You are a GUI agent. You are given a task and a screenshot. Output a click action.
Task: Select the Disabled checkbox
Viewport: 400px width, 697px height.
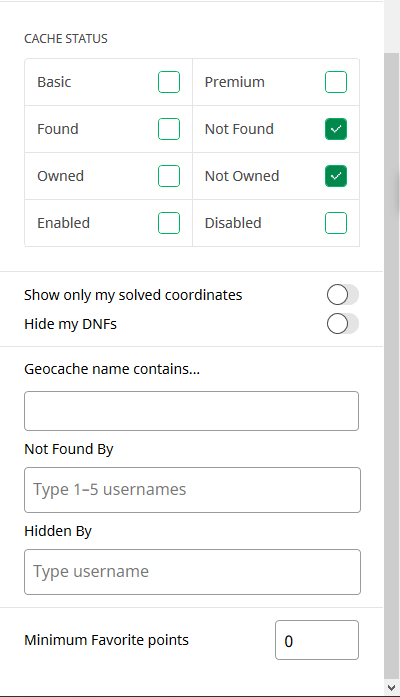[x=336, y=223]
